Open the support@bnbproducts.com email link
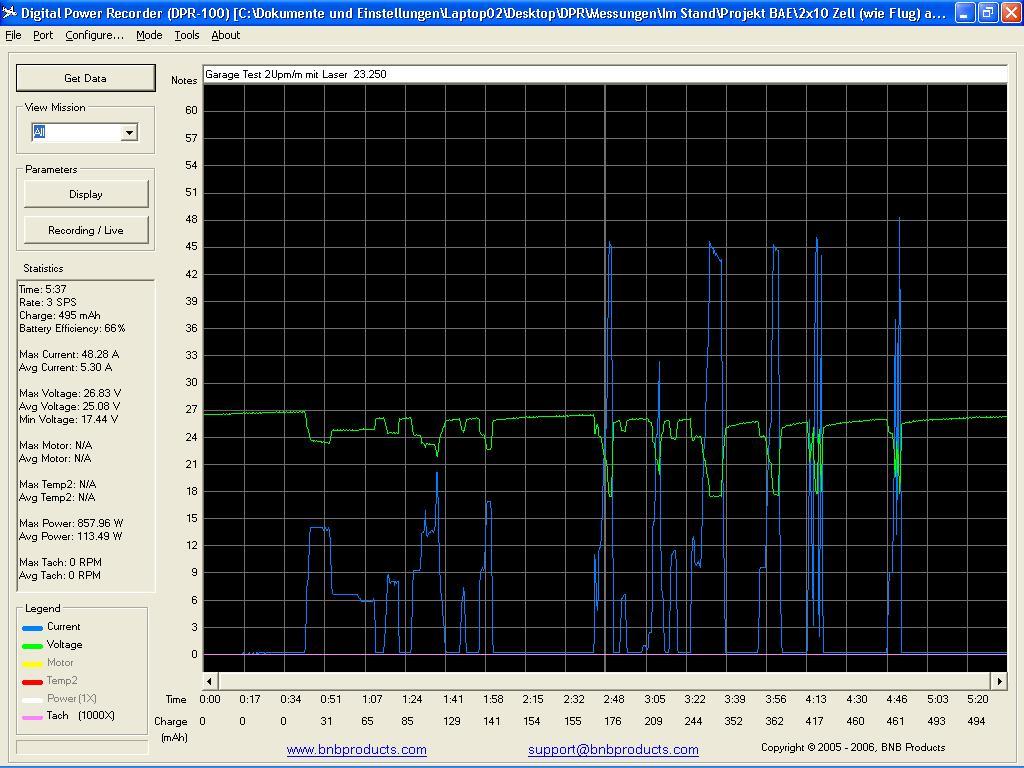Viewport: 1024px width, 768px height. point(613,750)
